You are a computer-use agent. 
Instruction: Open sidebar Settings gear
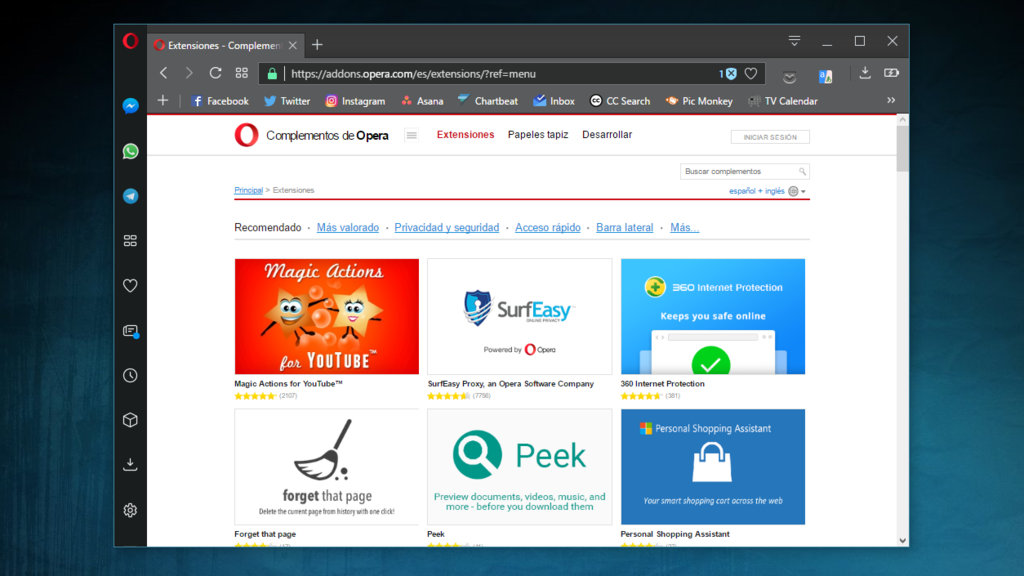(129, 510)
